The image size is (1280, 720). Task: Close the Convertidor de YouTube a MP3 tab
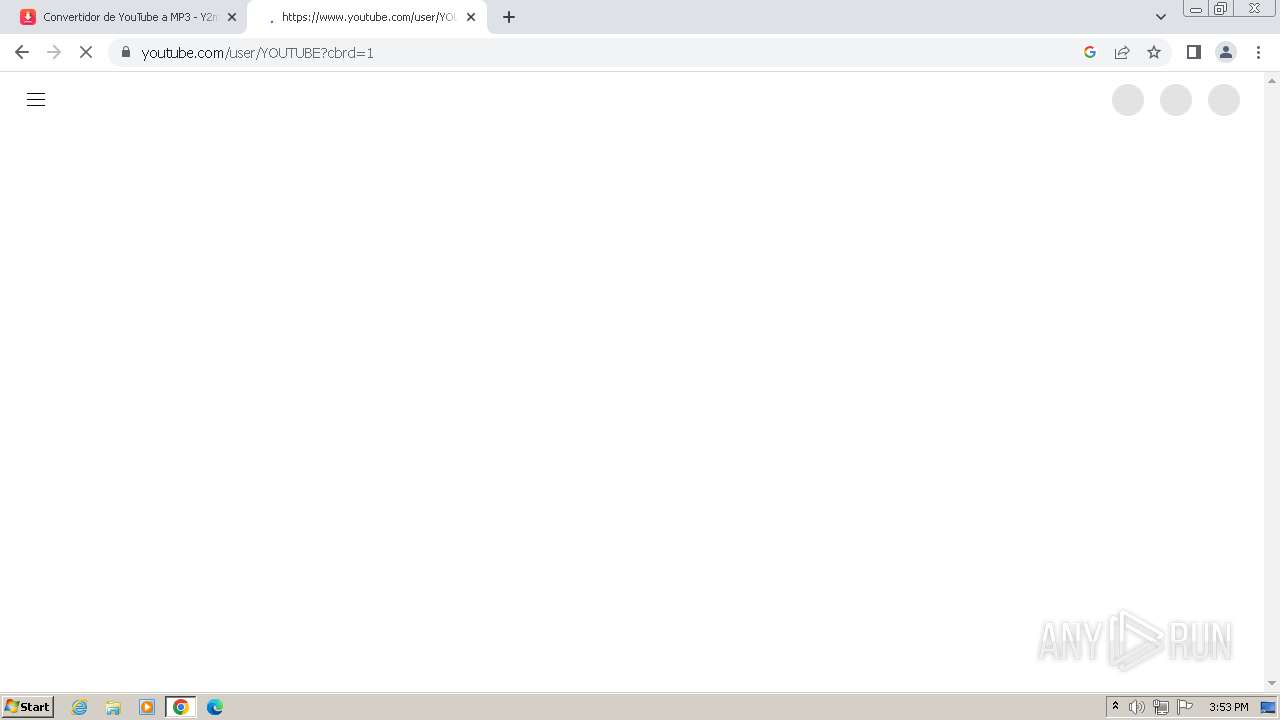[x=232, y=17]
